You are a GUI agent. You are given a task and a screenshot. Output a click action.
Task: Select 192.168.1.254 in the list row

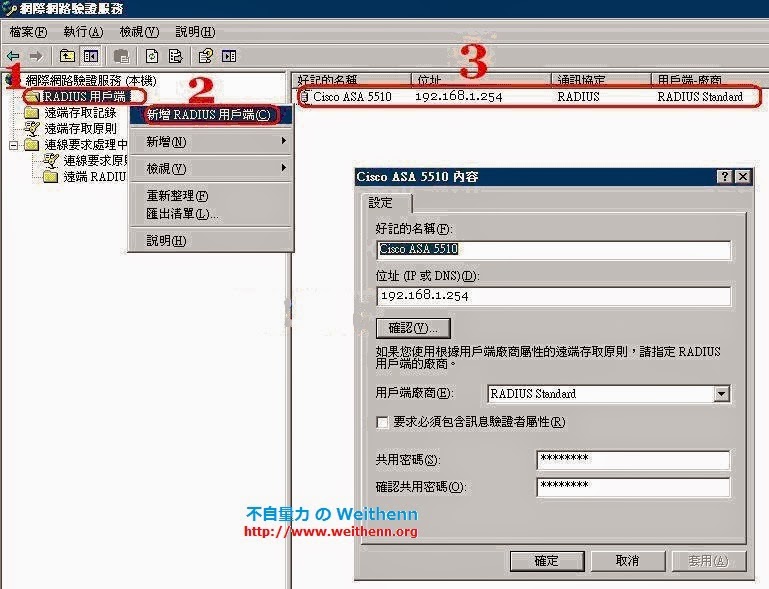pyautogui.click(x=459, y=97)
